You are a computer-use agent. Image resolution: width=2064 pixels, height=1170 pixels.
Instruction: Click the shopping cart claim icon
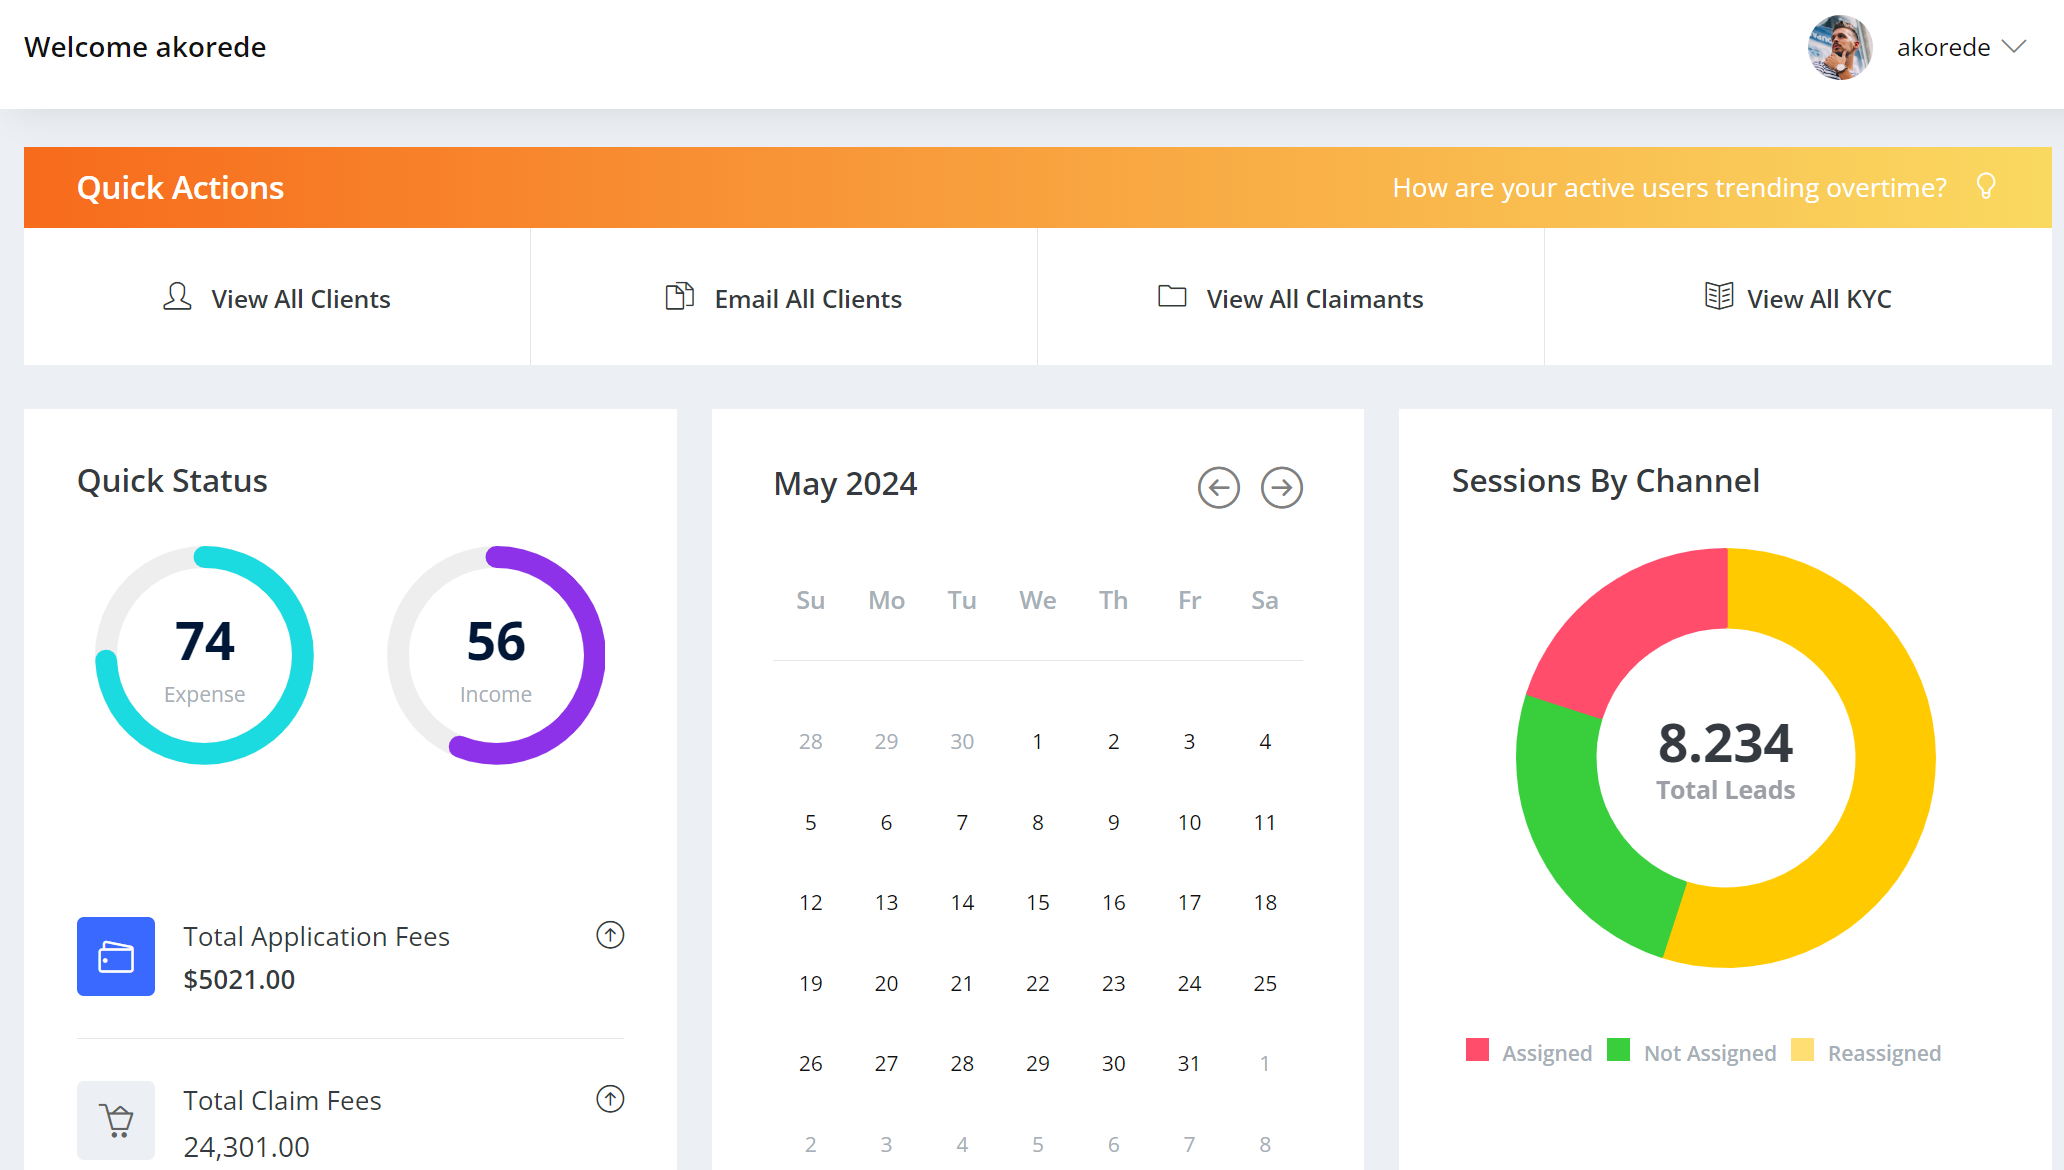click(x=116, y=1119)
